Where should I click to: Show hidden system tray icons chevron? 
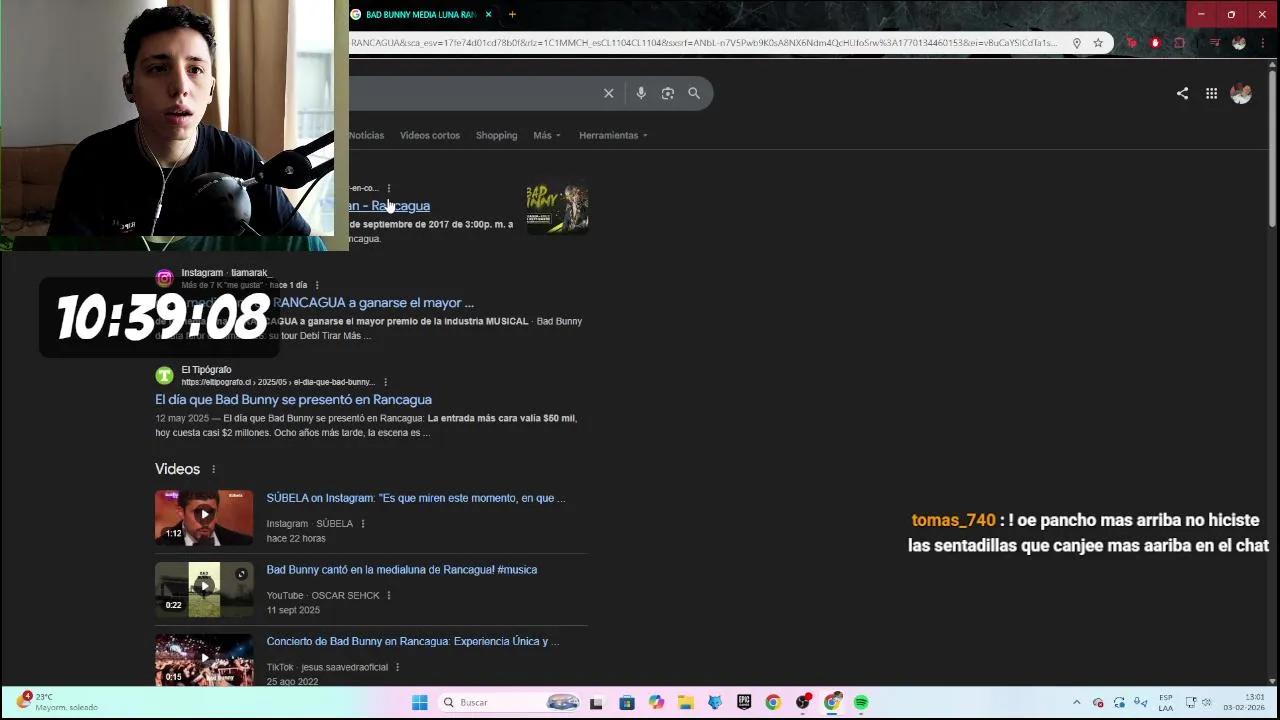tap(1076, 702)
